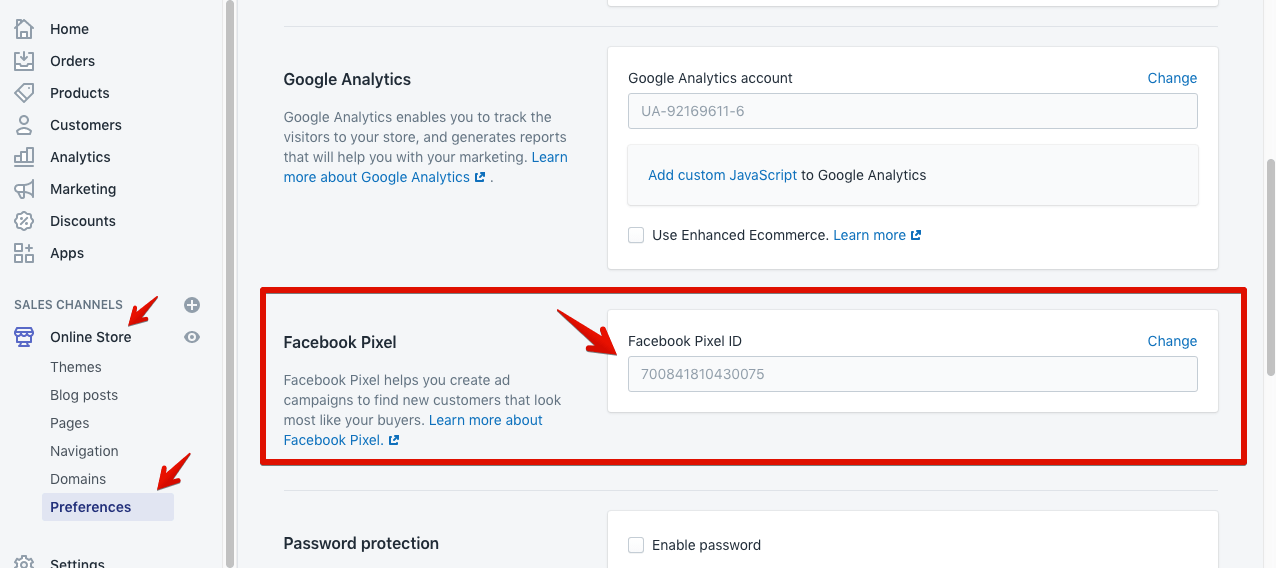Click the Customers person icon
Viewport: 1276px width, 568px height.
pyautogui.click(x=24, y=125)
